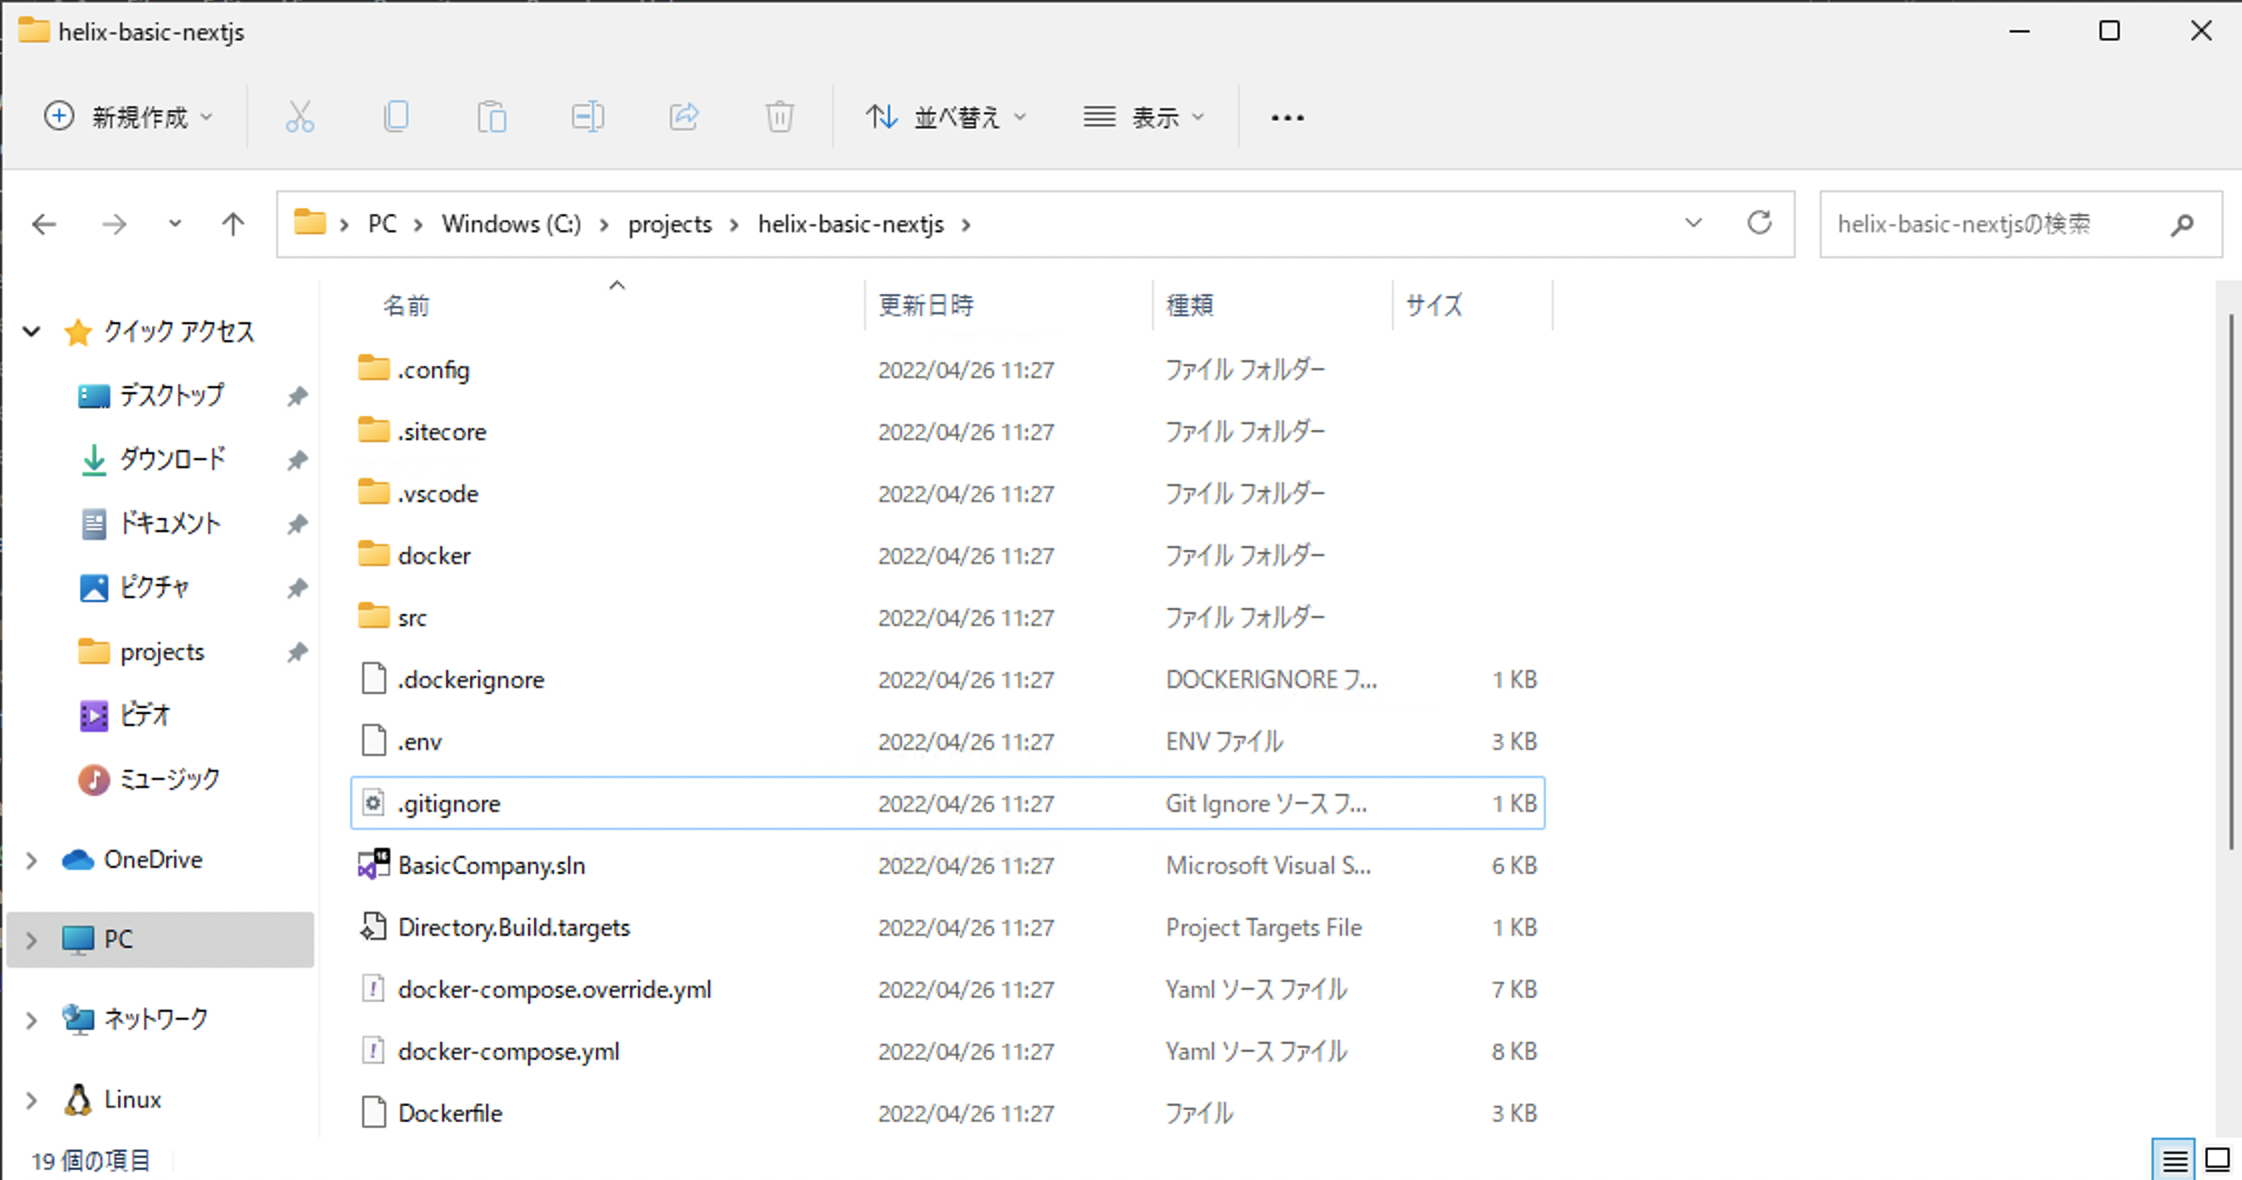Click the pin icon beside ダウンロード

pyautogui.click(x=297, y=461)
